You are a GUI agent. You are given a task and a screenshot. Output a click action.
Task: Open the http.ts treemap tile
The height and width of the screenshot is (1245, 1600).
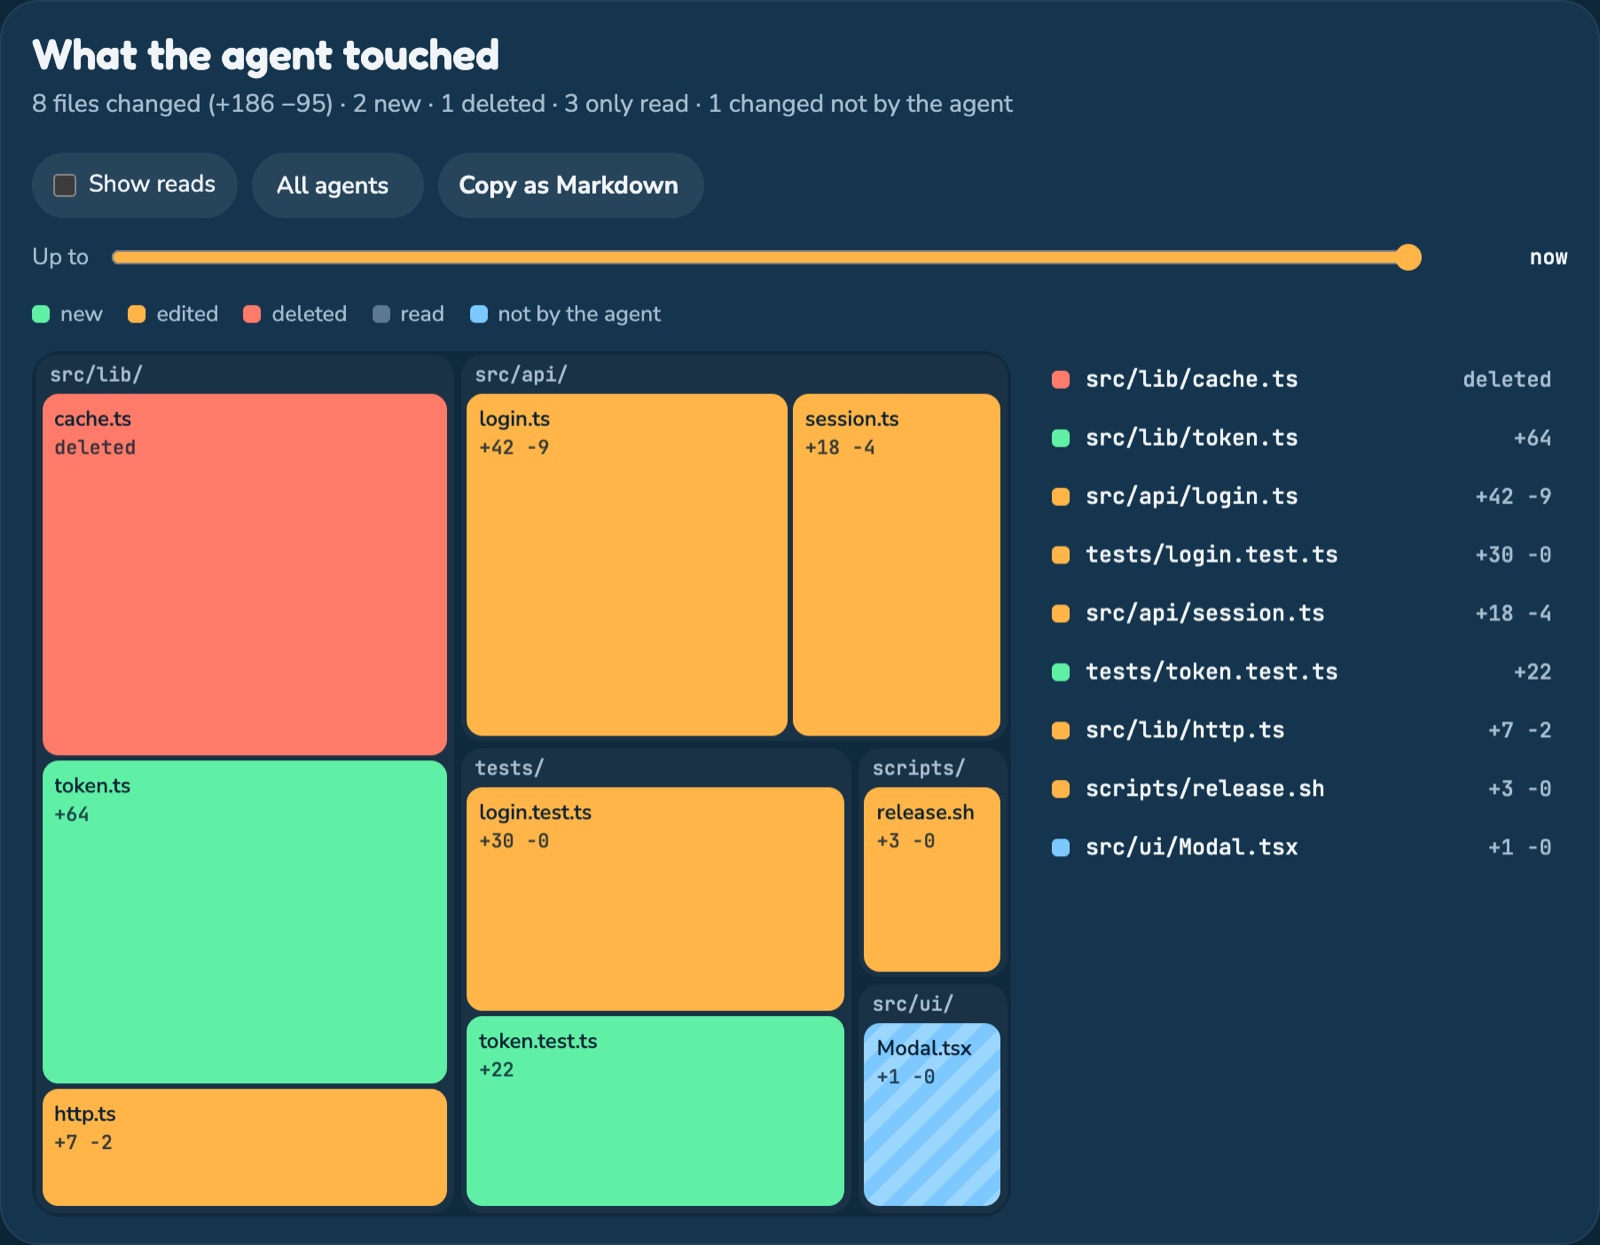245,1147
